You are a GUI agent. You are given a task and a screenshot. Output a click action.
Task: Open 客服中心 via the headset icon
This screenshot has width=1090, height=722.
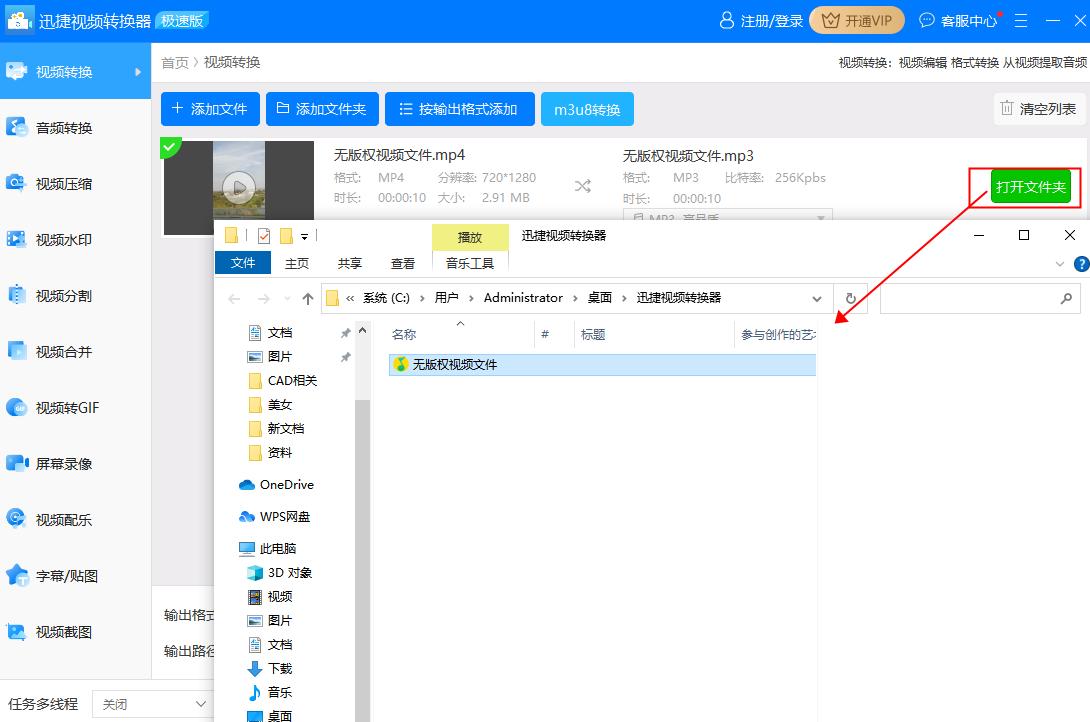[x=926, y=20]
